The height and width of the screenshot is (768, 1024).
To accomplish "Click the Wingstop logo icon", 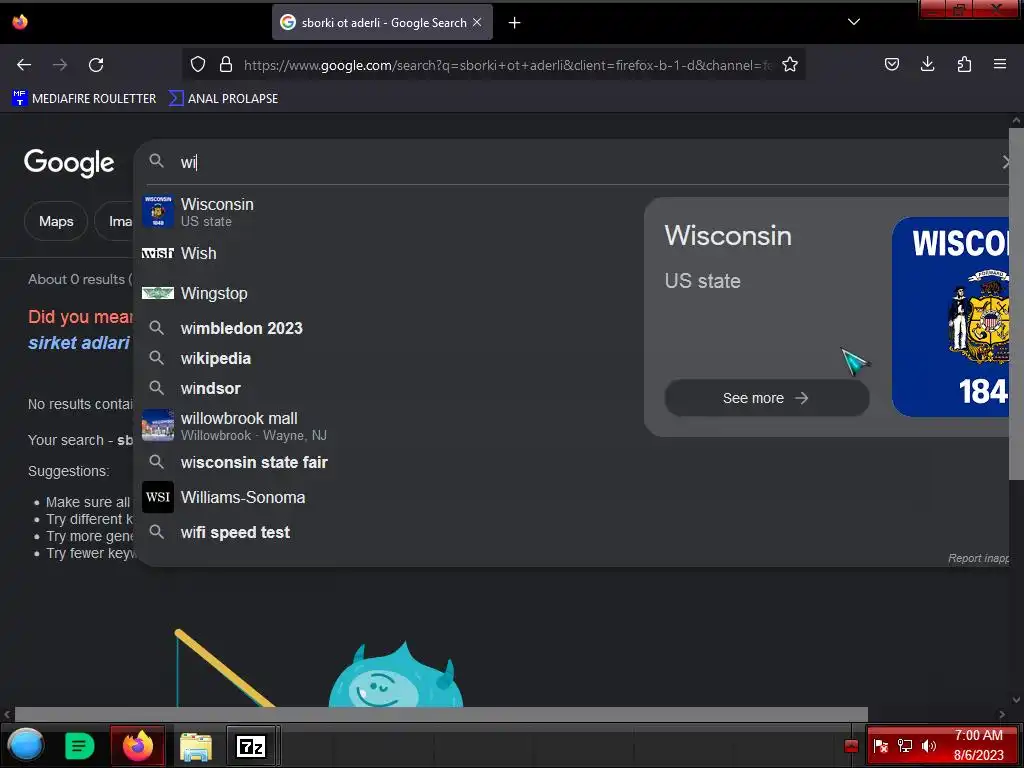I will [x=158, y=293].
